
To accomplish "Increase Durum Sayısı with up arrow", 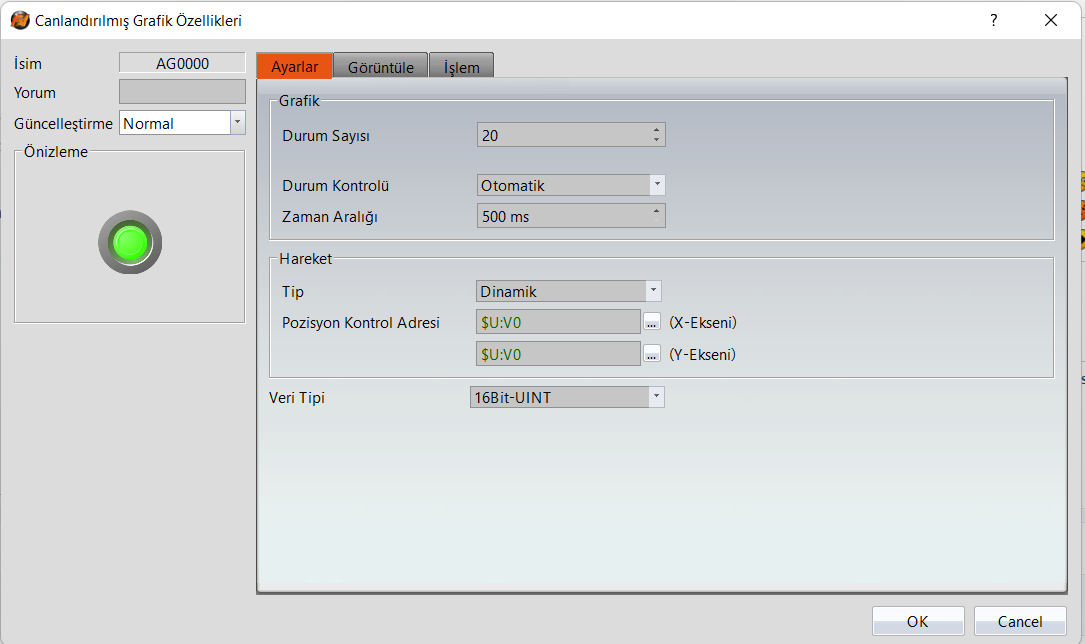I will point(656,130).
